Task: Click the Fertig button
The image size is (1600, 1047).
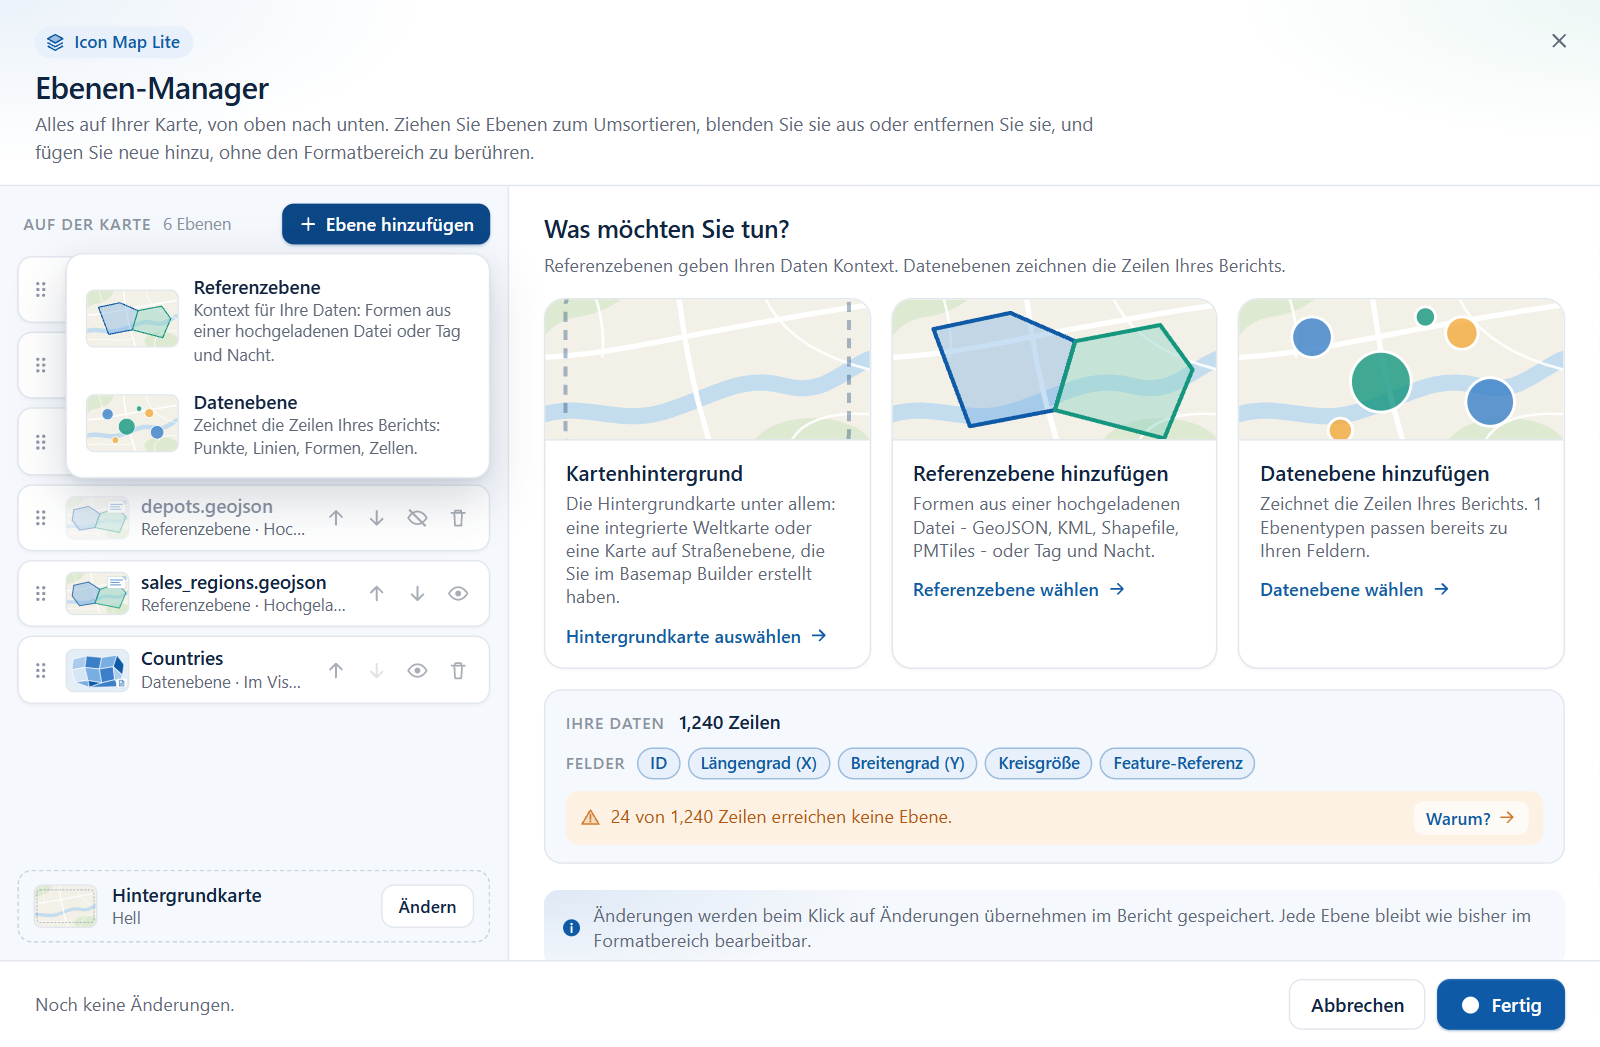Action: [x=1501, y=1004]
